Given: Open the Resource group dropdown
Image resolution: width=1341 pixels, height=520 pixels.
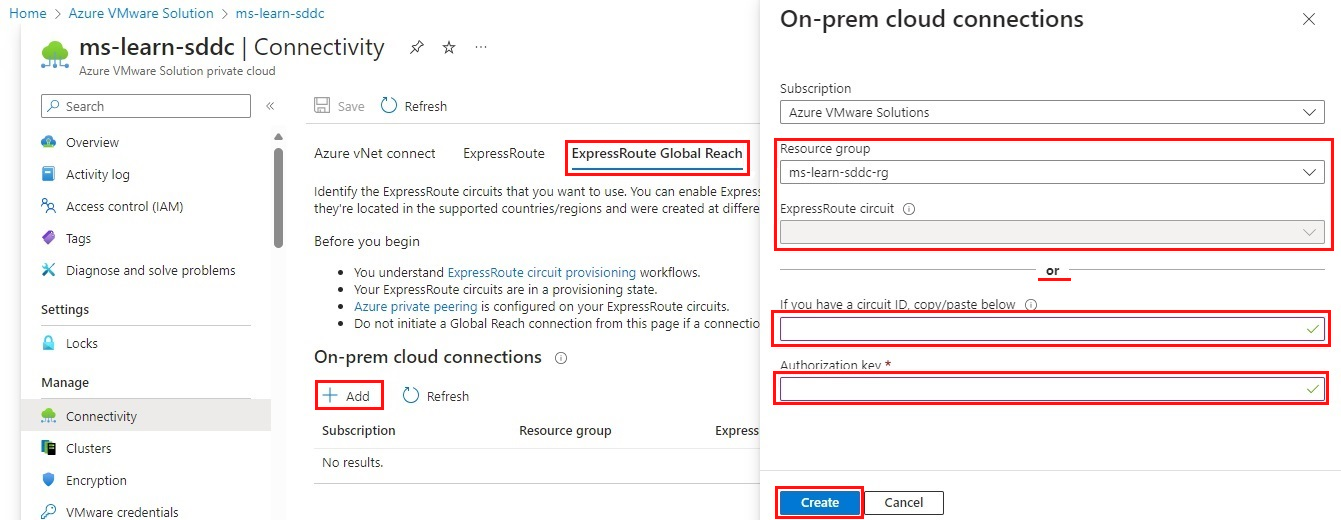Looking at the screenshot, I should coord(1052,173).
